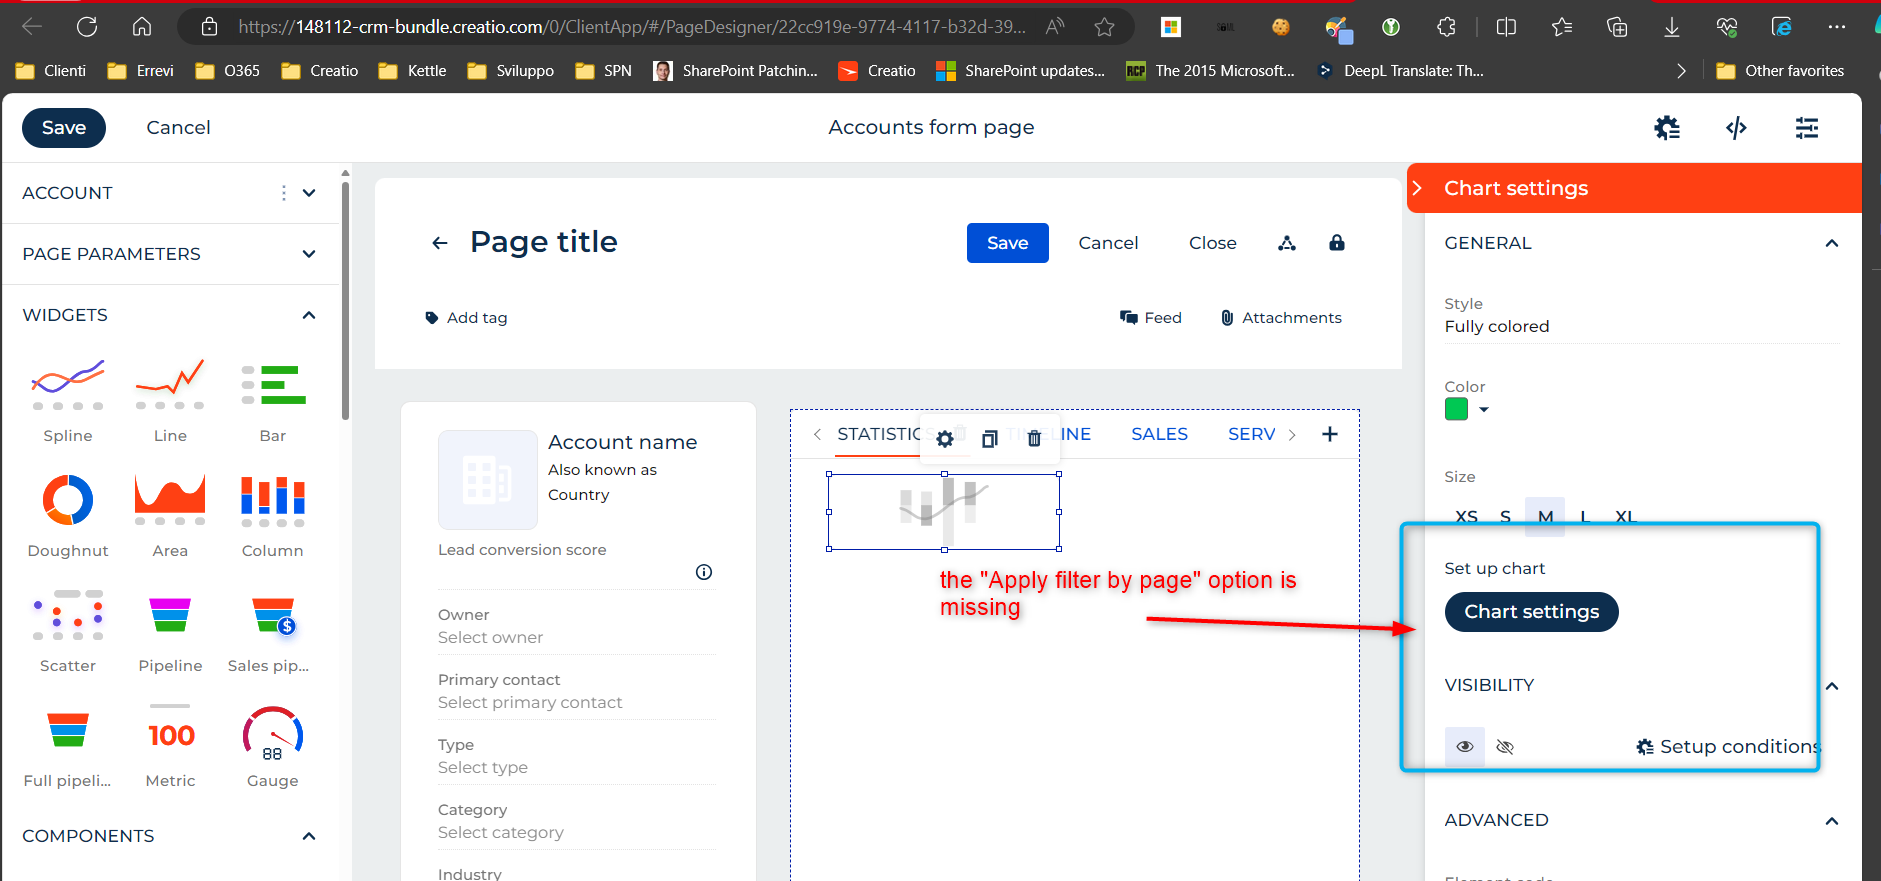Select the chart widget placeholder
The height and width of the screenshot is (881, 1881).
[x=944, y=512]
